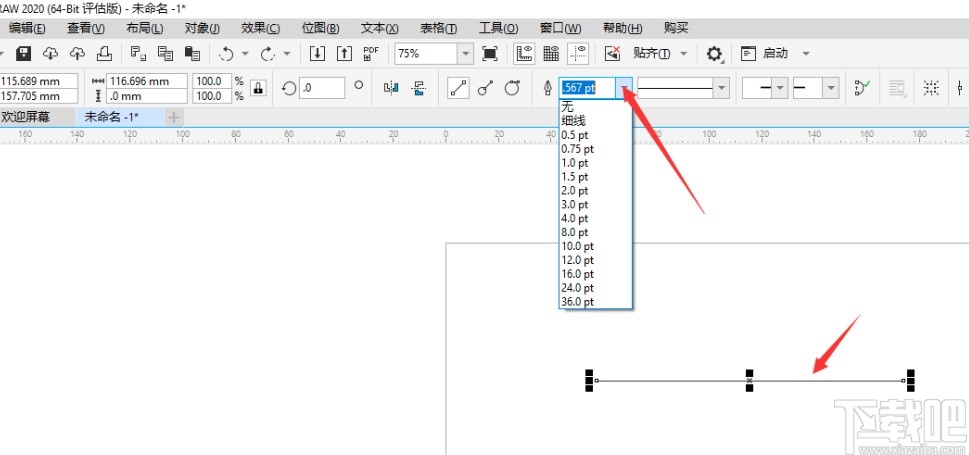
Task: Open the 启动 launcher dropdown
Action: (x=806, y=54)
